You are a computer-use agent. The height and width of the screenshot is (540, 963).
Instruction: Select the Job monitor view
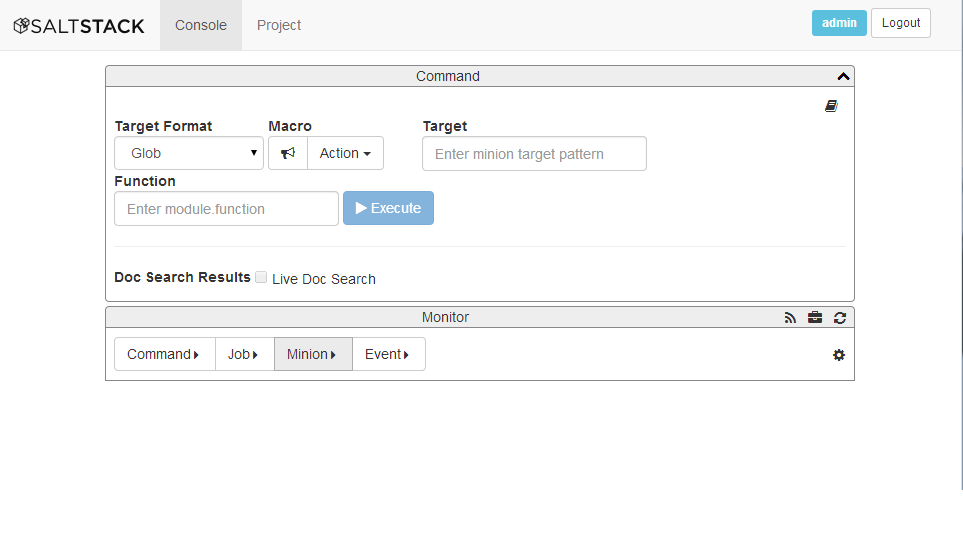tap(244, 354)
